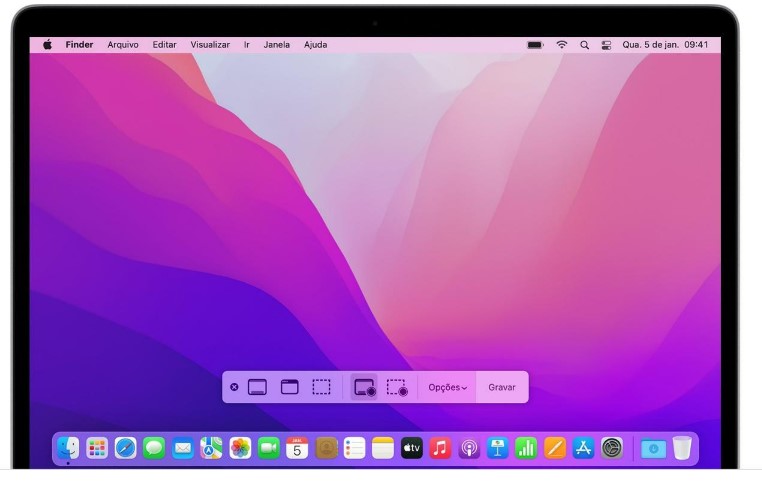Close the screenshot toolbar with the X button
This screenshot has height=487, width=762.
point(234,387)
